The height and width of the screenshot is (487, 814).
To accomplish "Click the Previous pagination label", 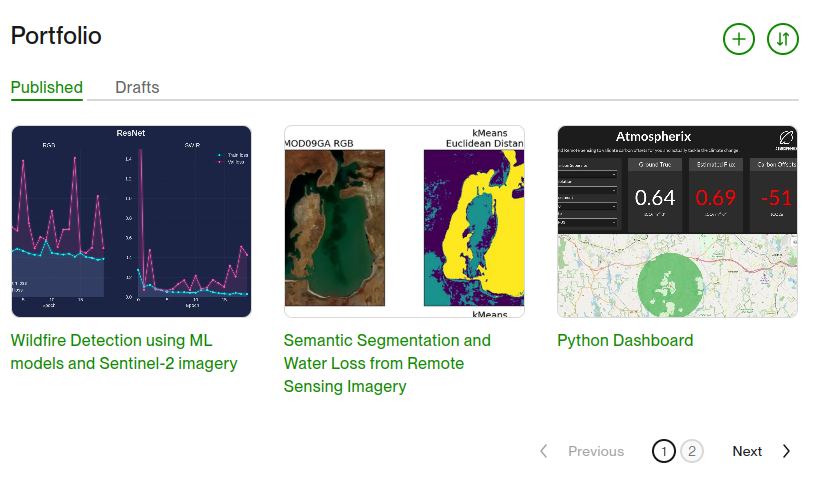I will [x=596, y=451].
